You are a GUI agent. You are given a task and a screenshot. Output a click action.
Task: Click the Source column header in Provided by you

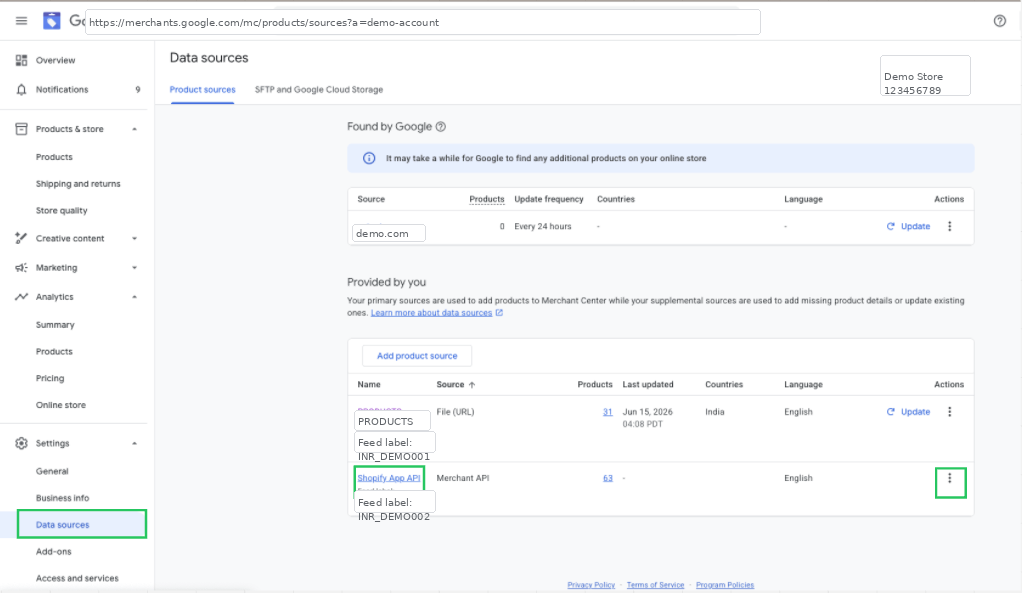(450, 384)
